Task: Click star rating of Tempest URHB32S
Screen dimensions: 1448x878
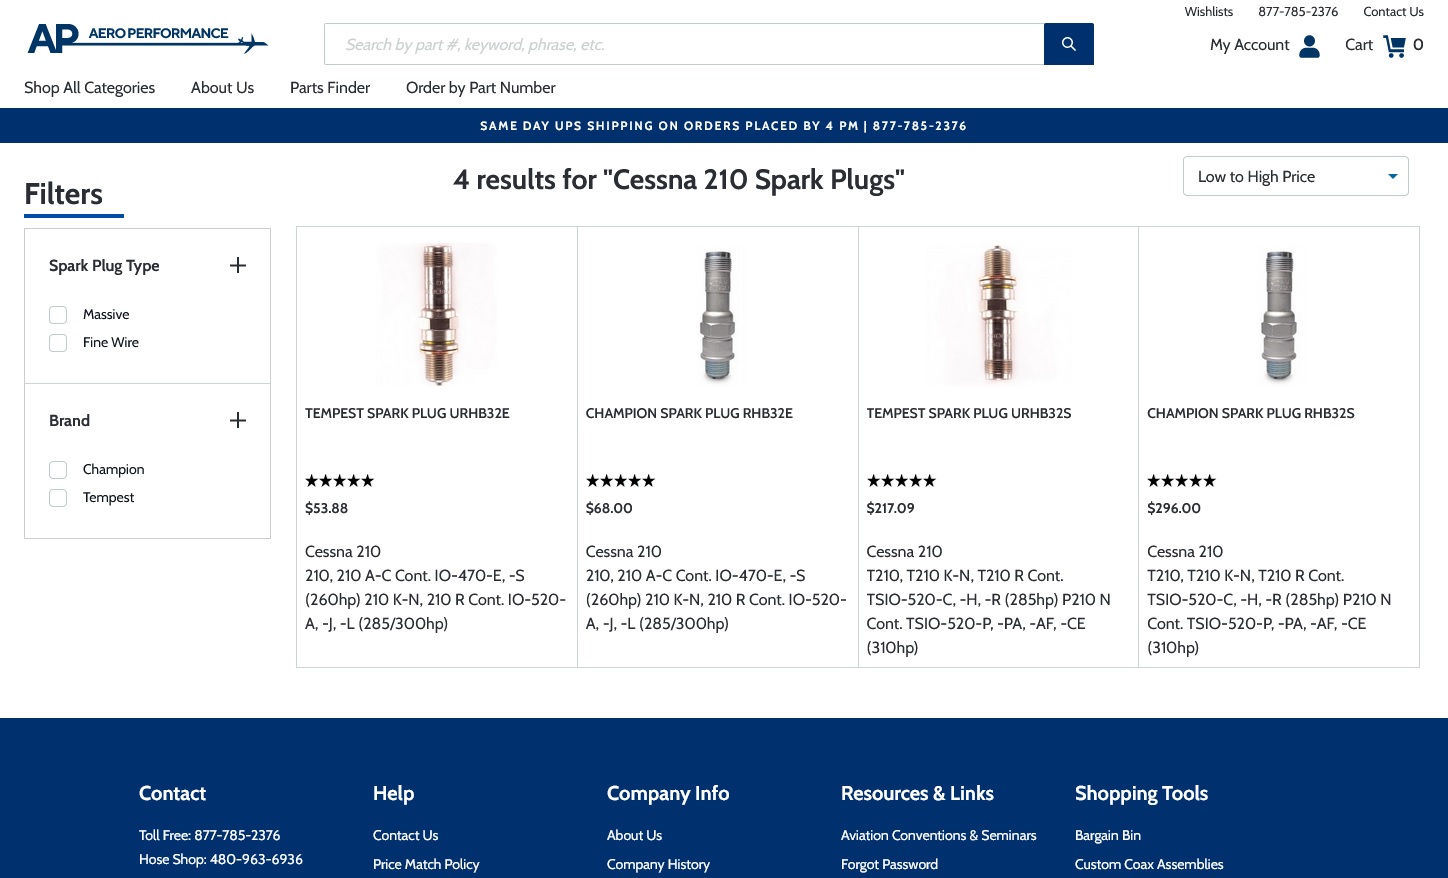Action: click(x=901, y=481)
